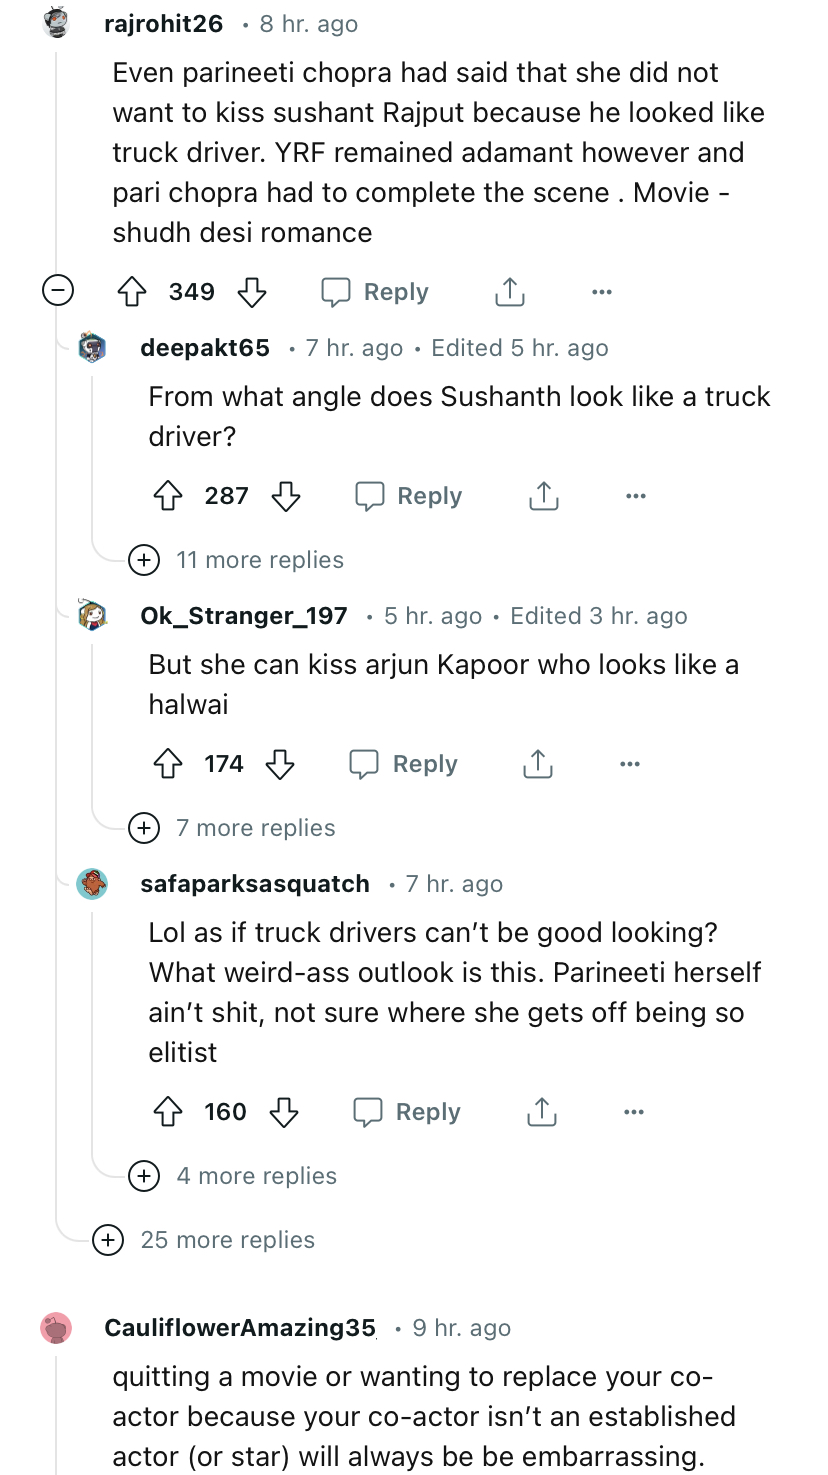Toggle upvote on Ok_Stranger_197's comment
This screenshot has width=828, height=1475.
[167, 764]
